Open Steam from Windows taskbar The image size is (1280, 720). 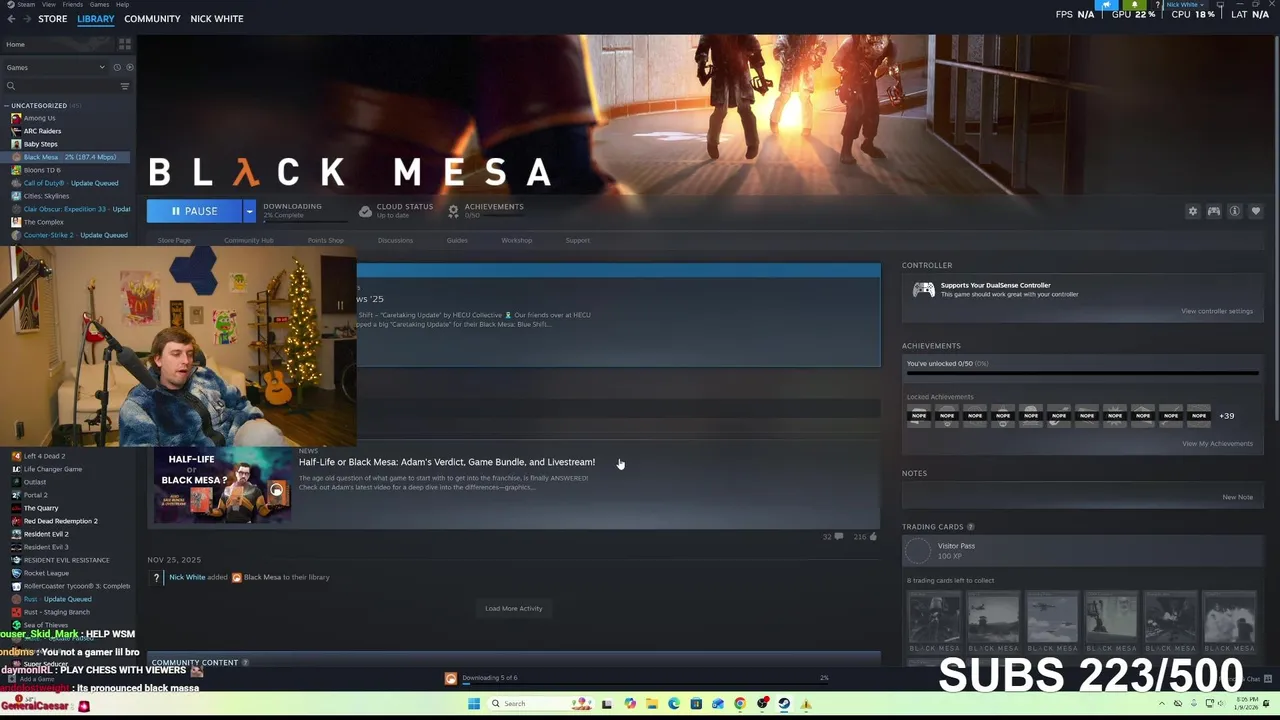tap(784, 703)
